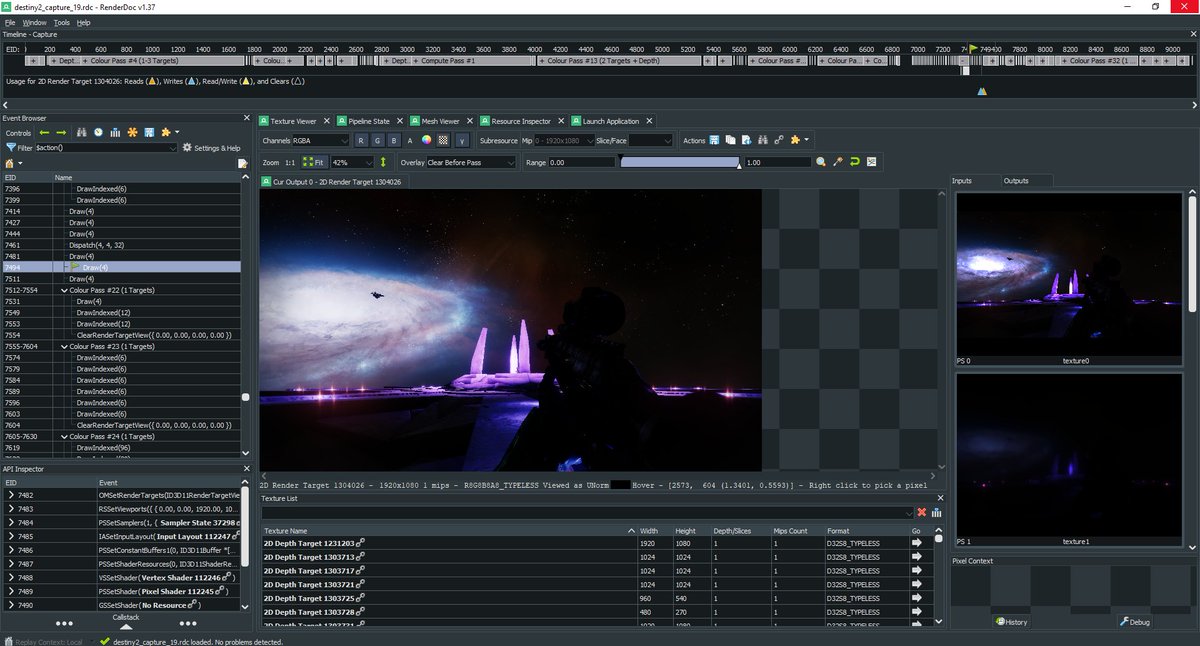The image size is (1200, 646).
Task: Click the flip vertical green arrow icon
Action: click(382, 161)
